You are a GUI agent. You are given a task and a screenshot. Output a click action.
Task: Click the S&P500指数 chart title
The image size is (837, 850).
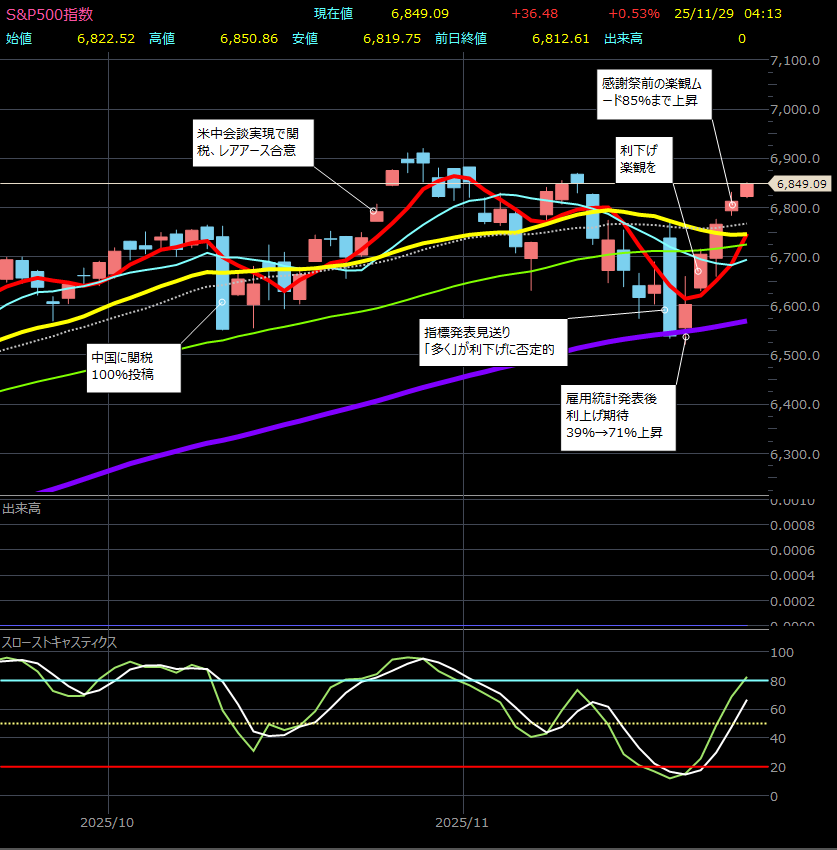click(50, 14)
